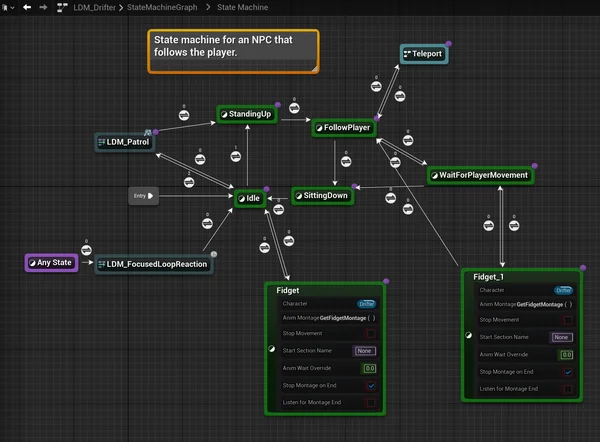Click the State Machine breadcrumb
Image resolution: width=600 pixels, height=442 pixels.
(x=243, y=7)
